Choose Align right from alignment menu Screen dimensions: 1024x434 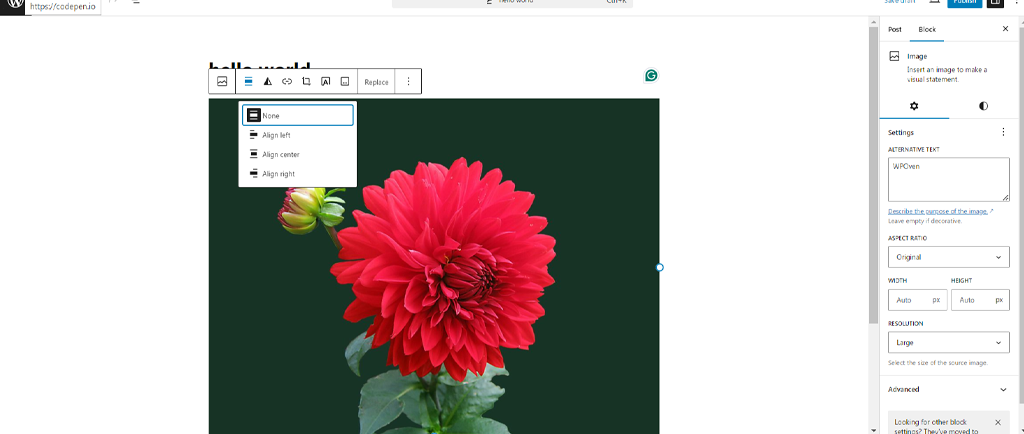[298, 174]
